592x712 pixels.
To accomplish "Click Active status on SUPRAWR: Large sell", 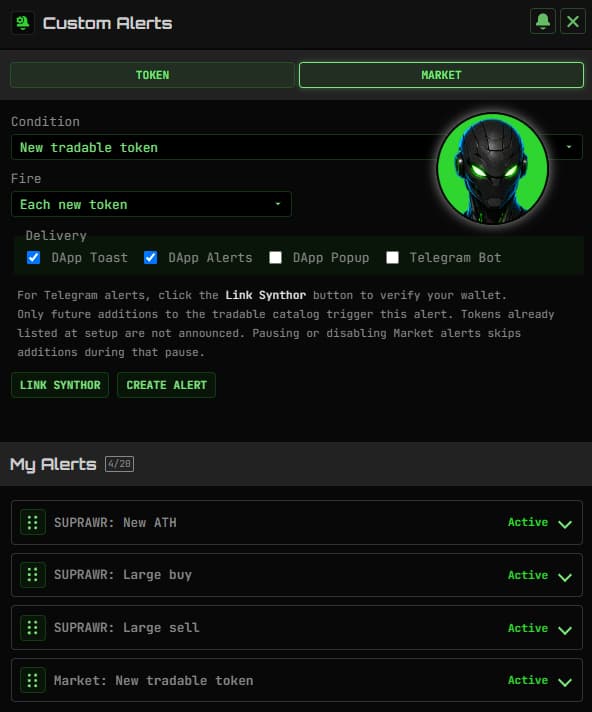I will coord(528,628).
